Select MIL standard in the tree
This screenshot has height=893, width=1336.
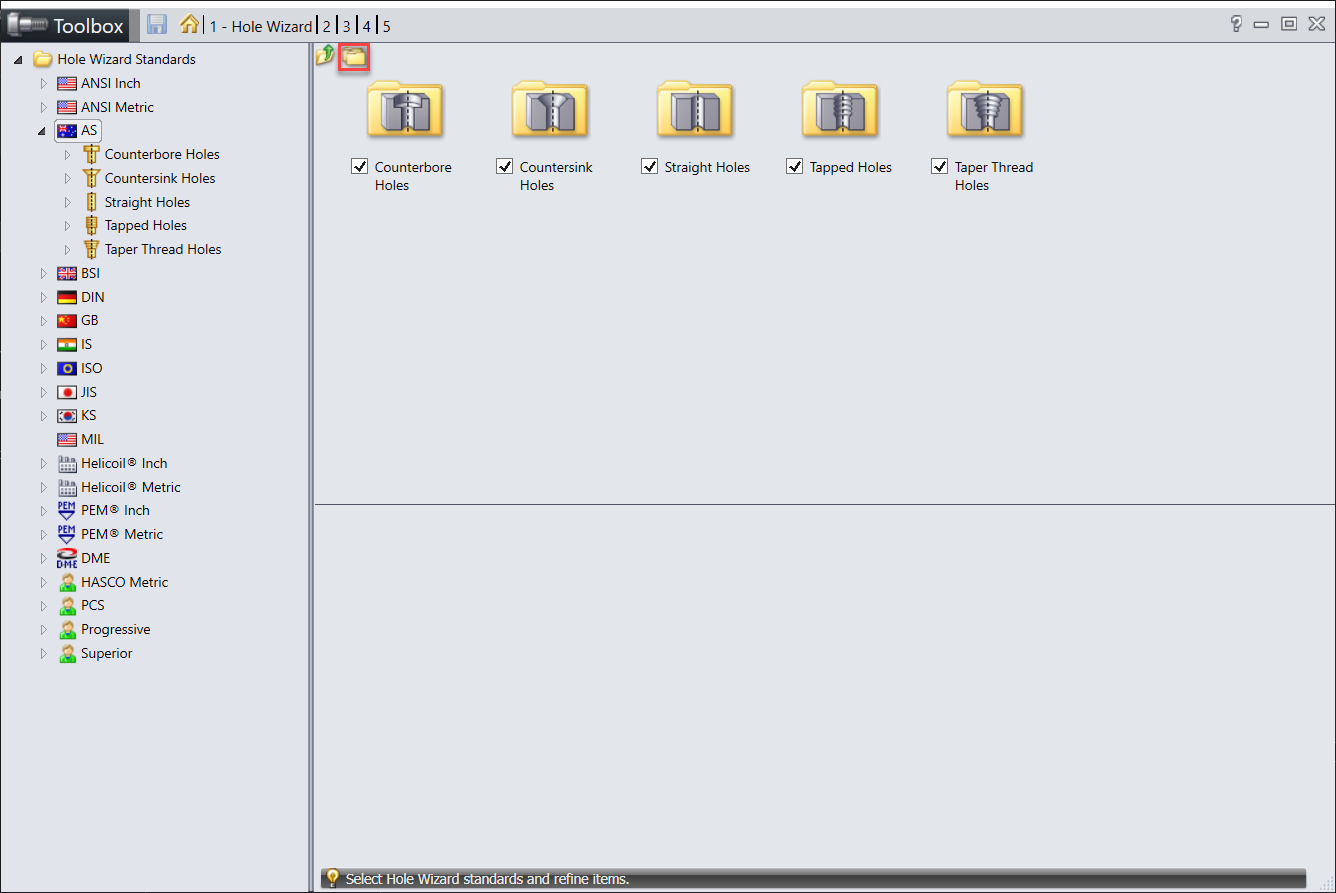[x=92, y=439]
